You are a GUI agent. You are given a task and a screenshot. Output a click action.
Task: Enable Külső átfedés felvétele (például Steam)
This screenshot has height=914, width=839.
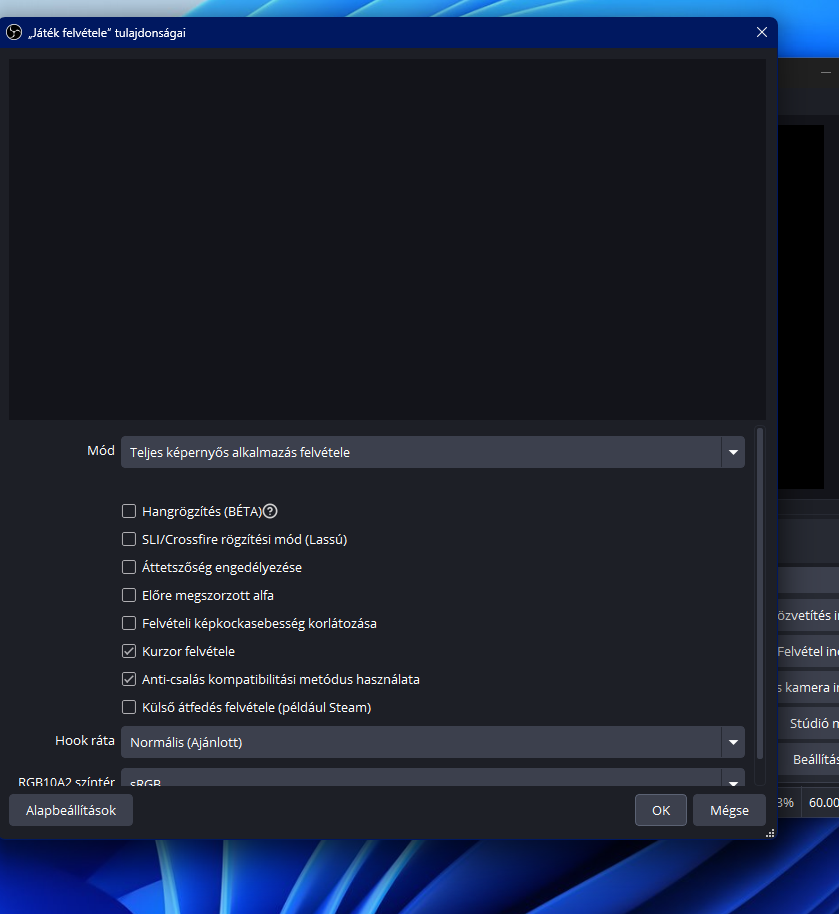(129, 707)
